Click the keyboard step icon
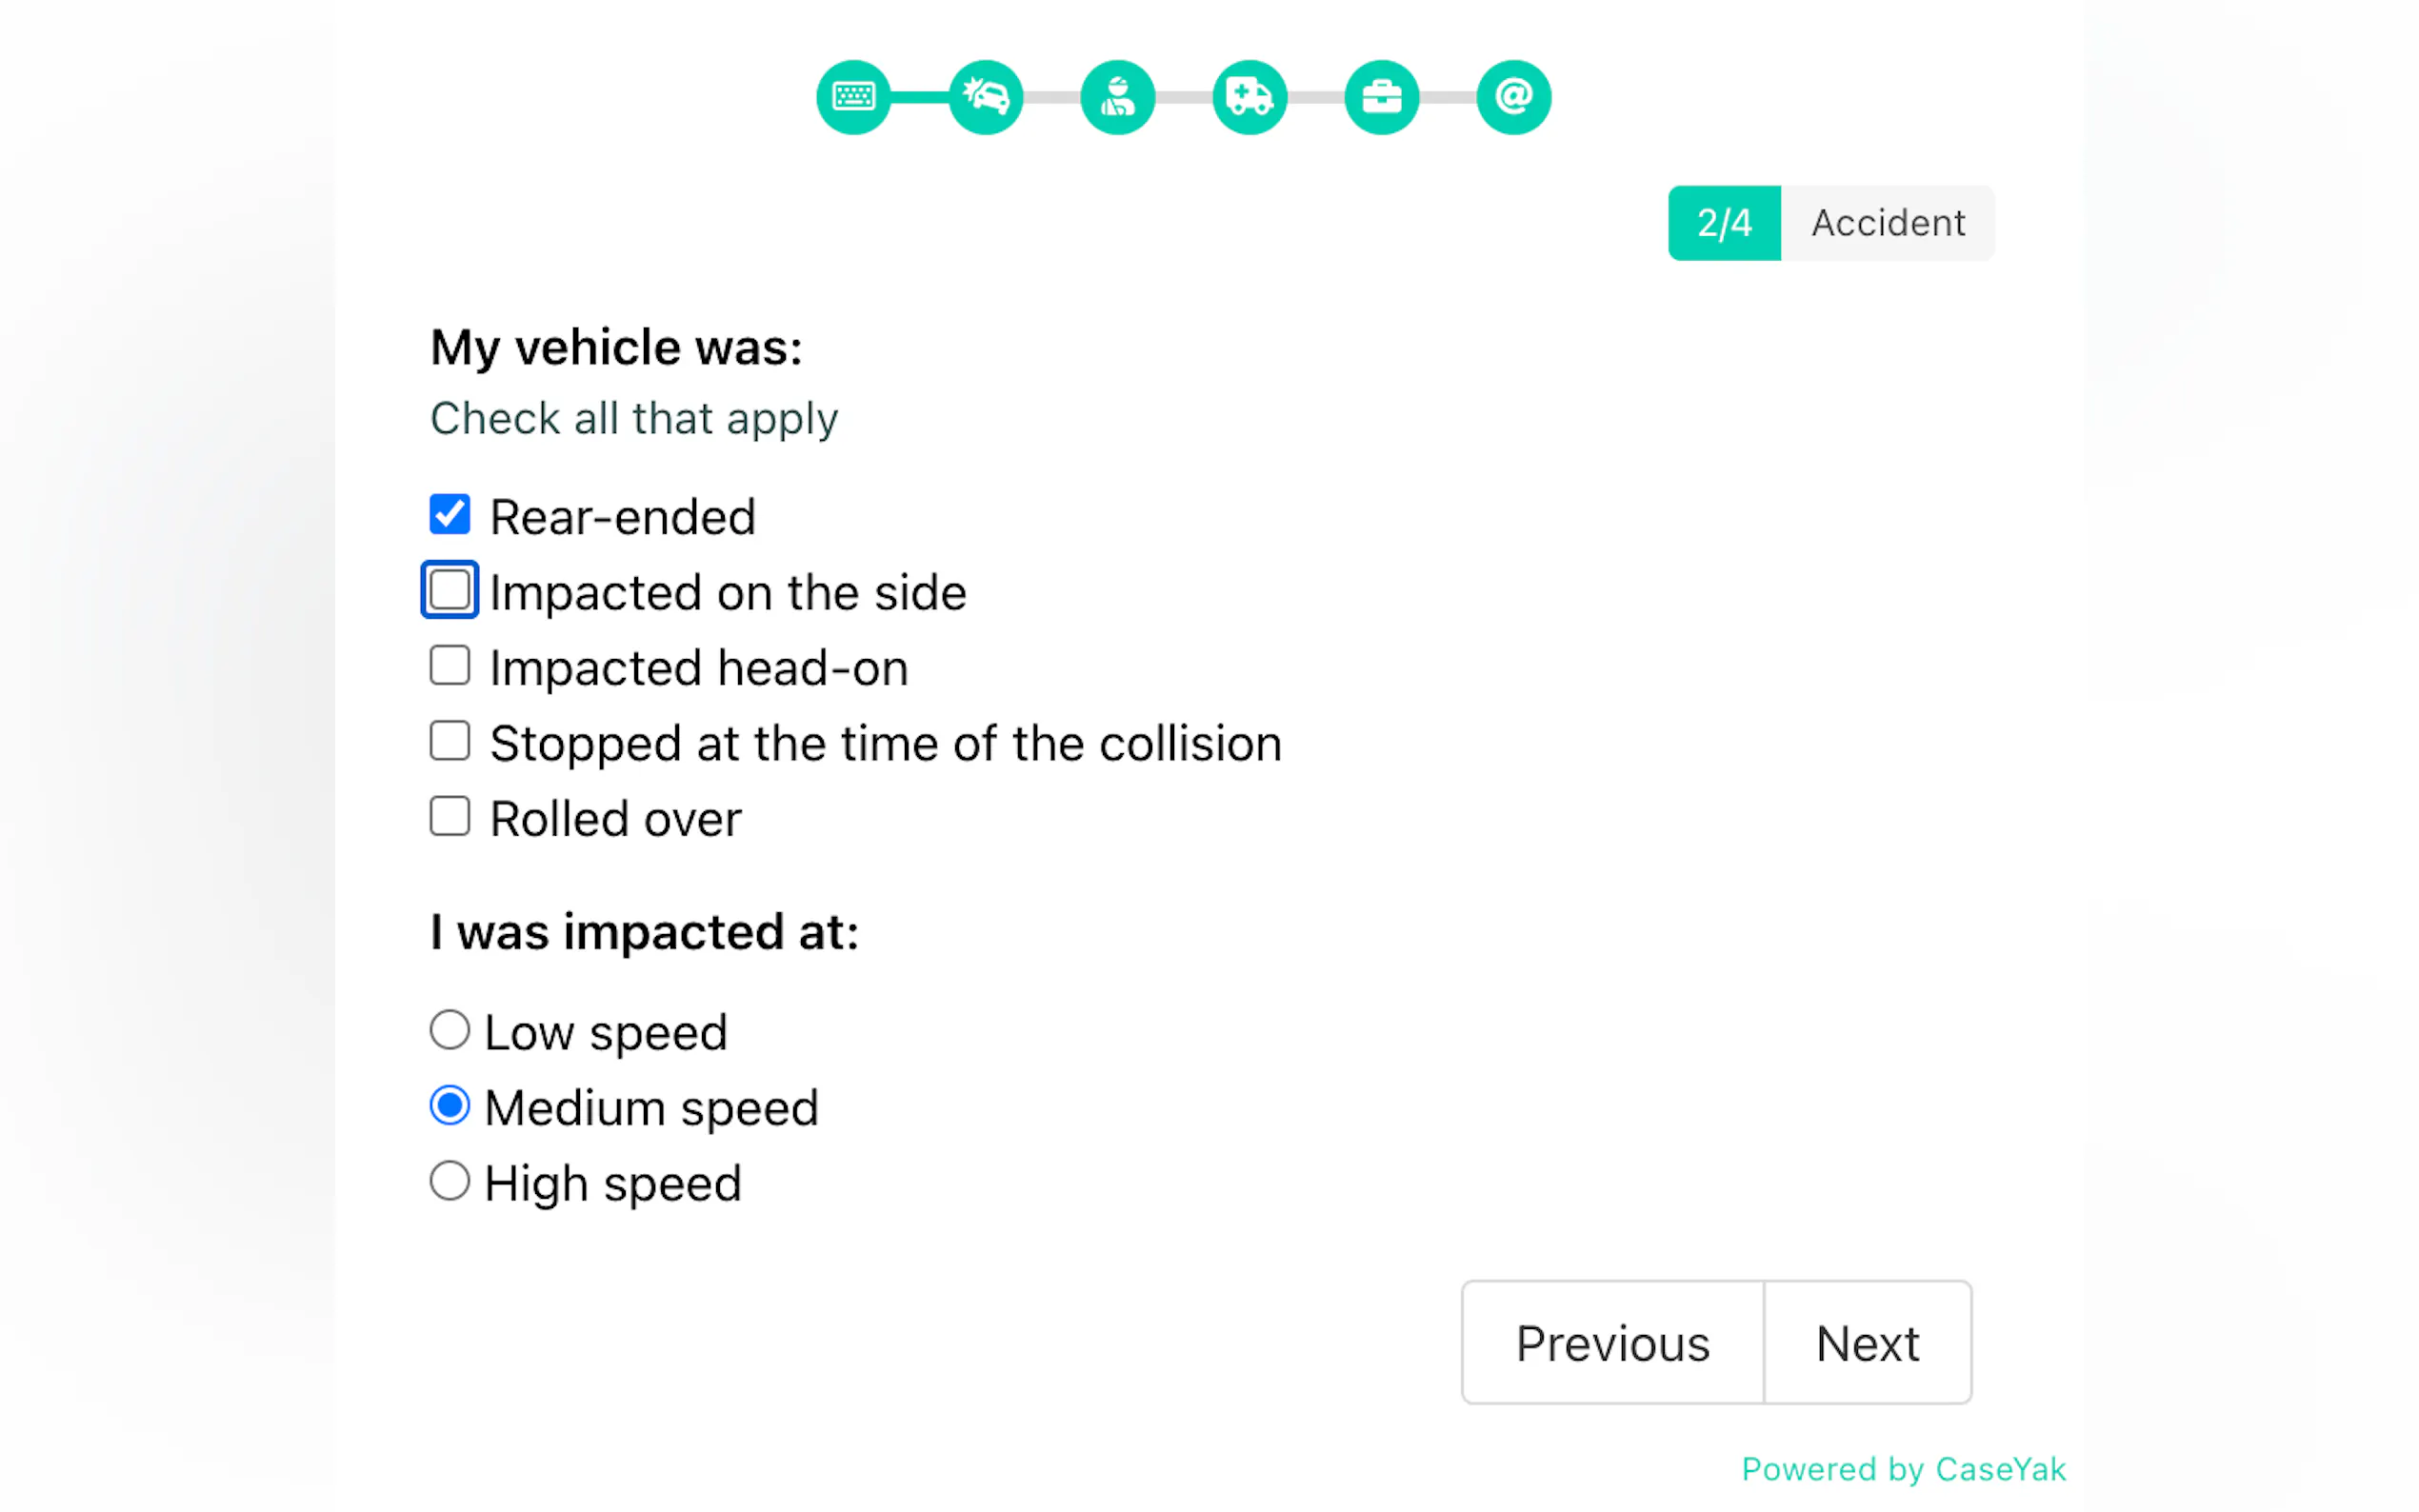The width and height of the screenshot is (2419, 1512). click(853, 97)
